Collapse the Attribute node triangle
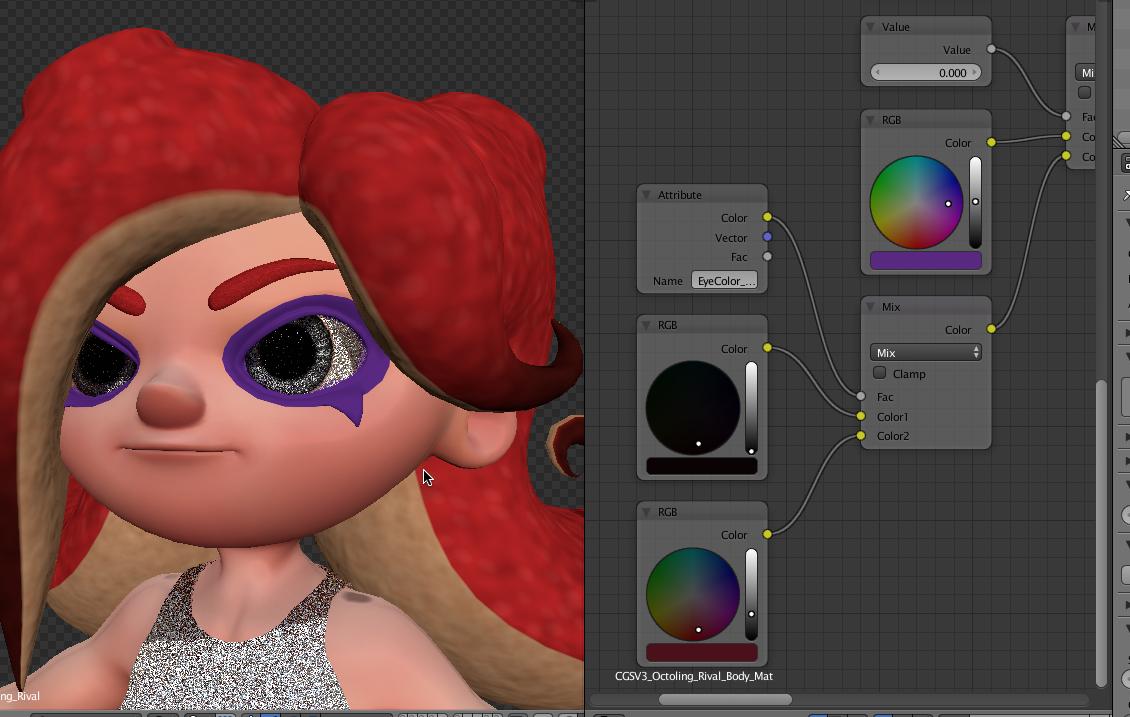 click(646, 195)
